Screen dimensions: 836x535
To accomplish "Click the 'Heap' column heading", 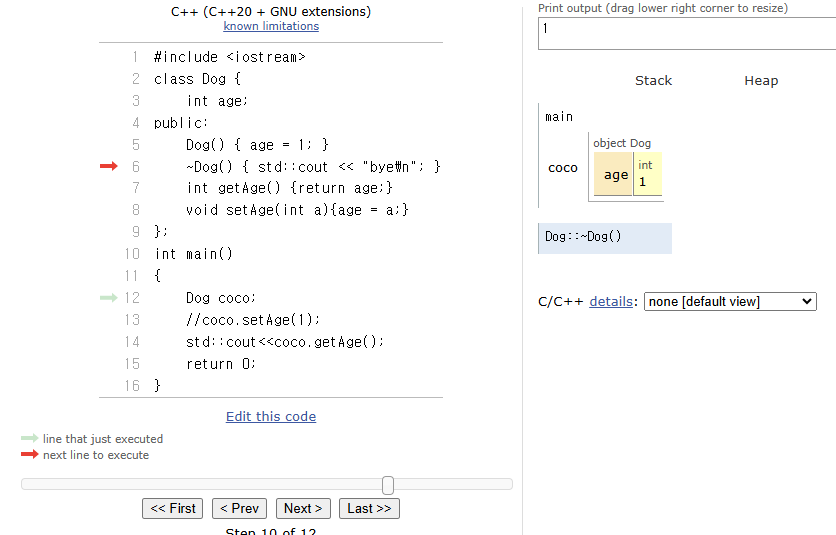I will [x=761, y=81].
